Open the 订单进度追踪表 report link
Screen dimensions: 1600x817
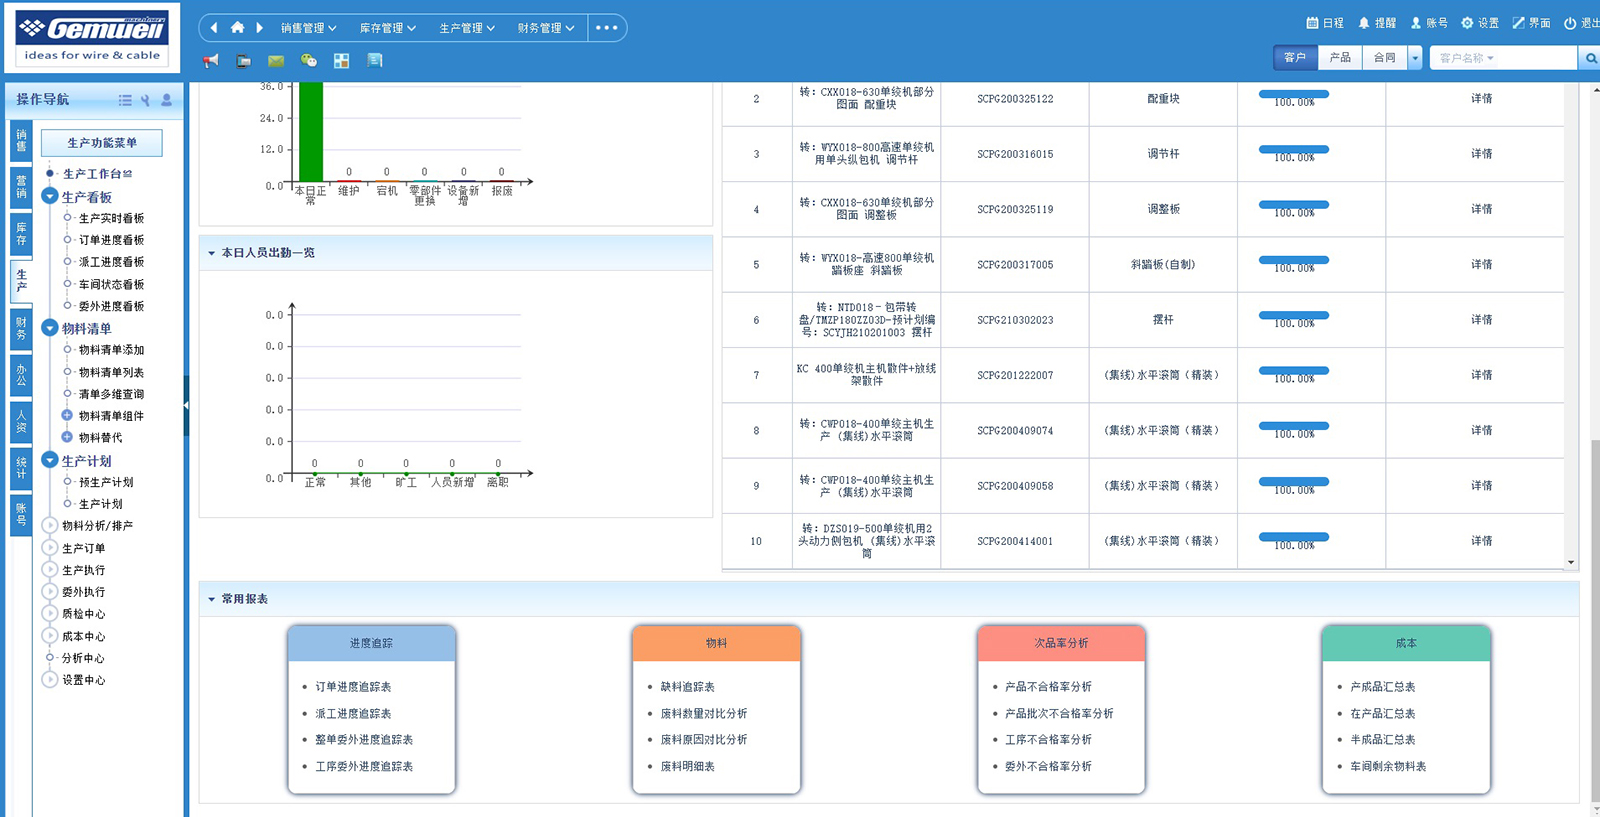coord(353,687)
